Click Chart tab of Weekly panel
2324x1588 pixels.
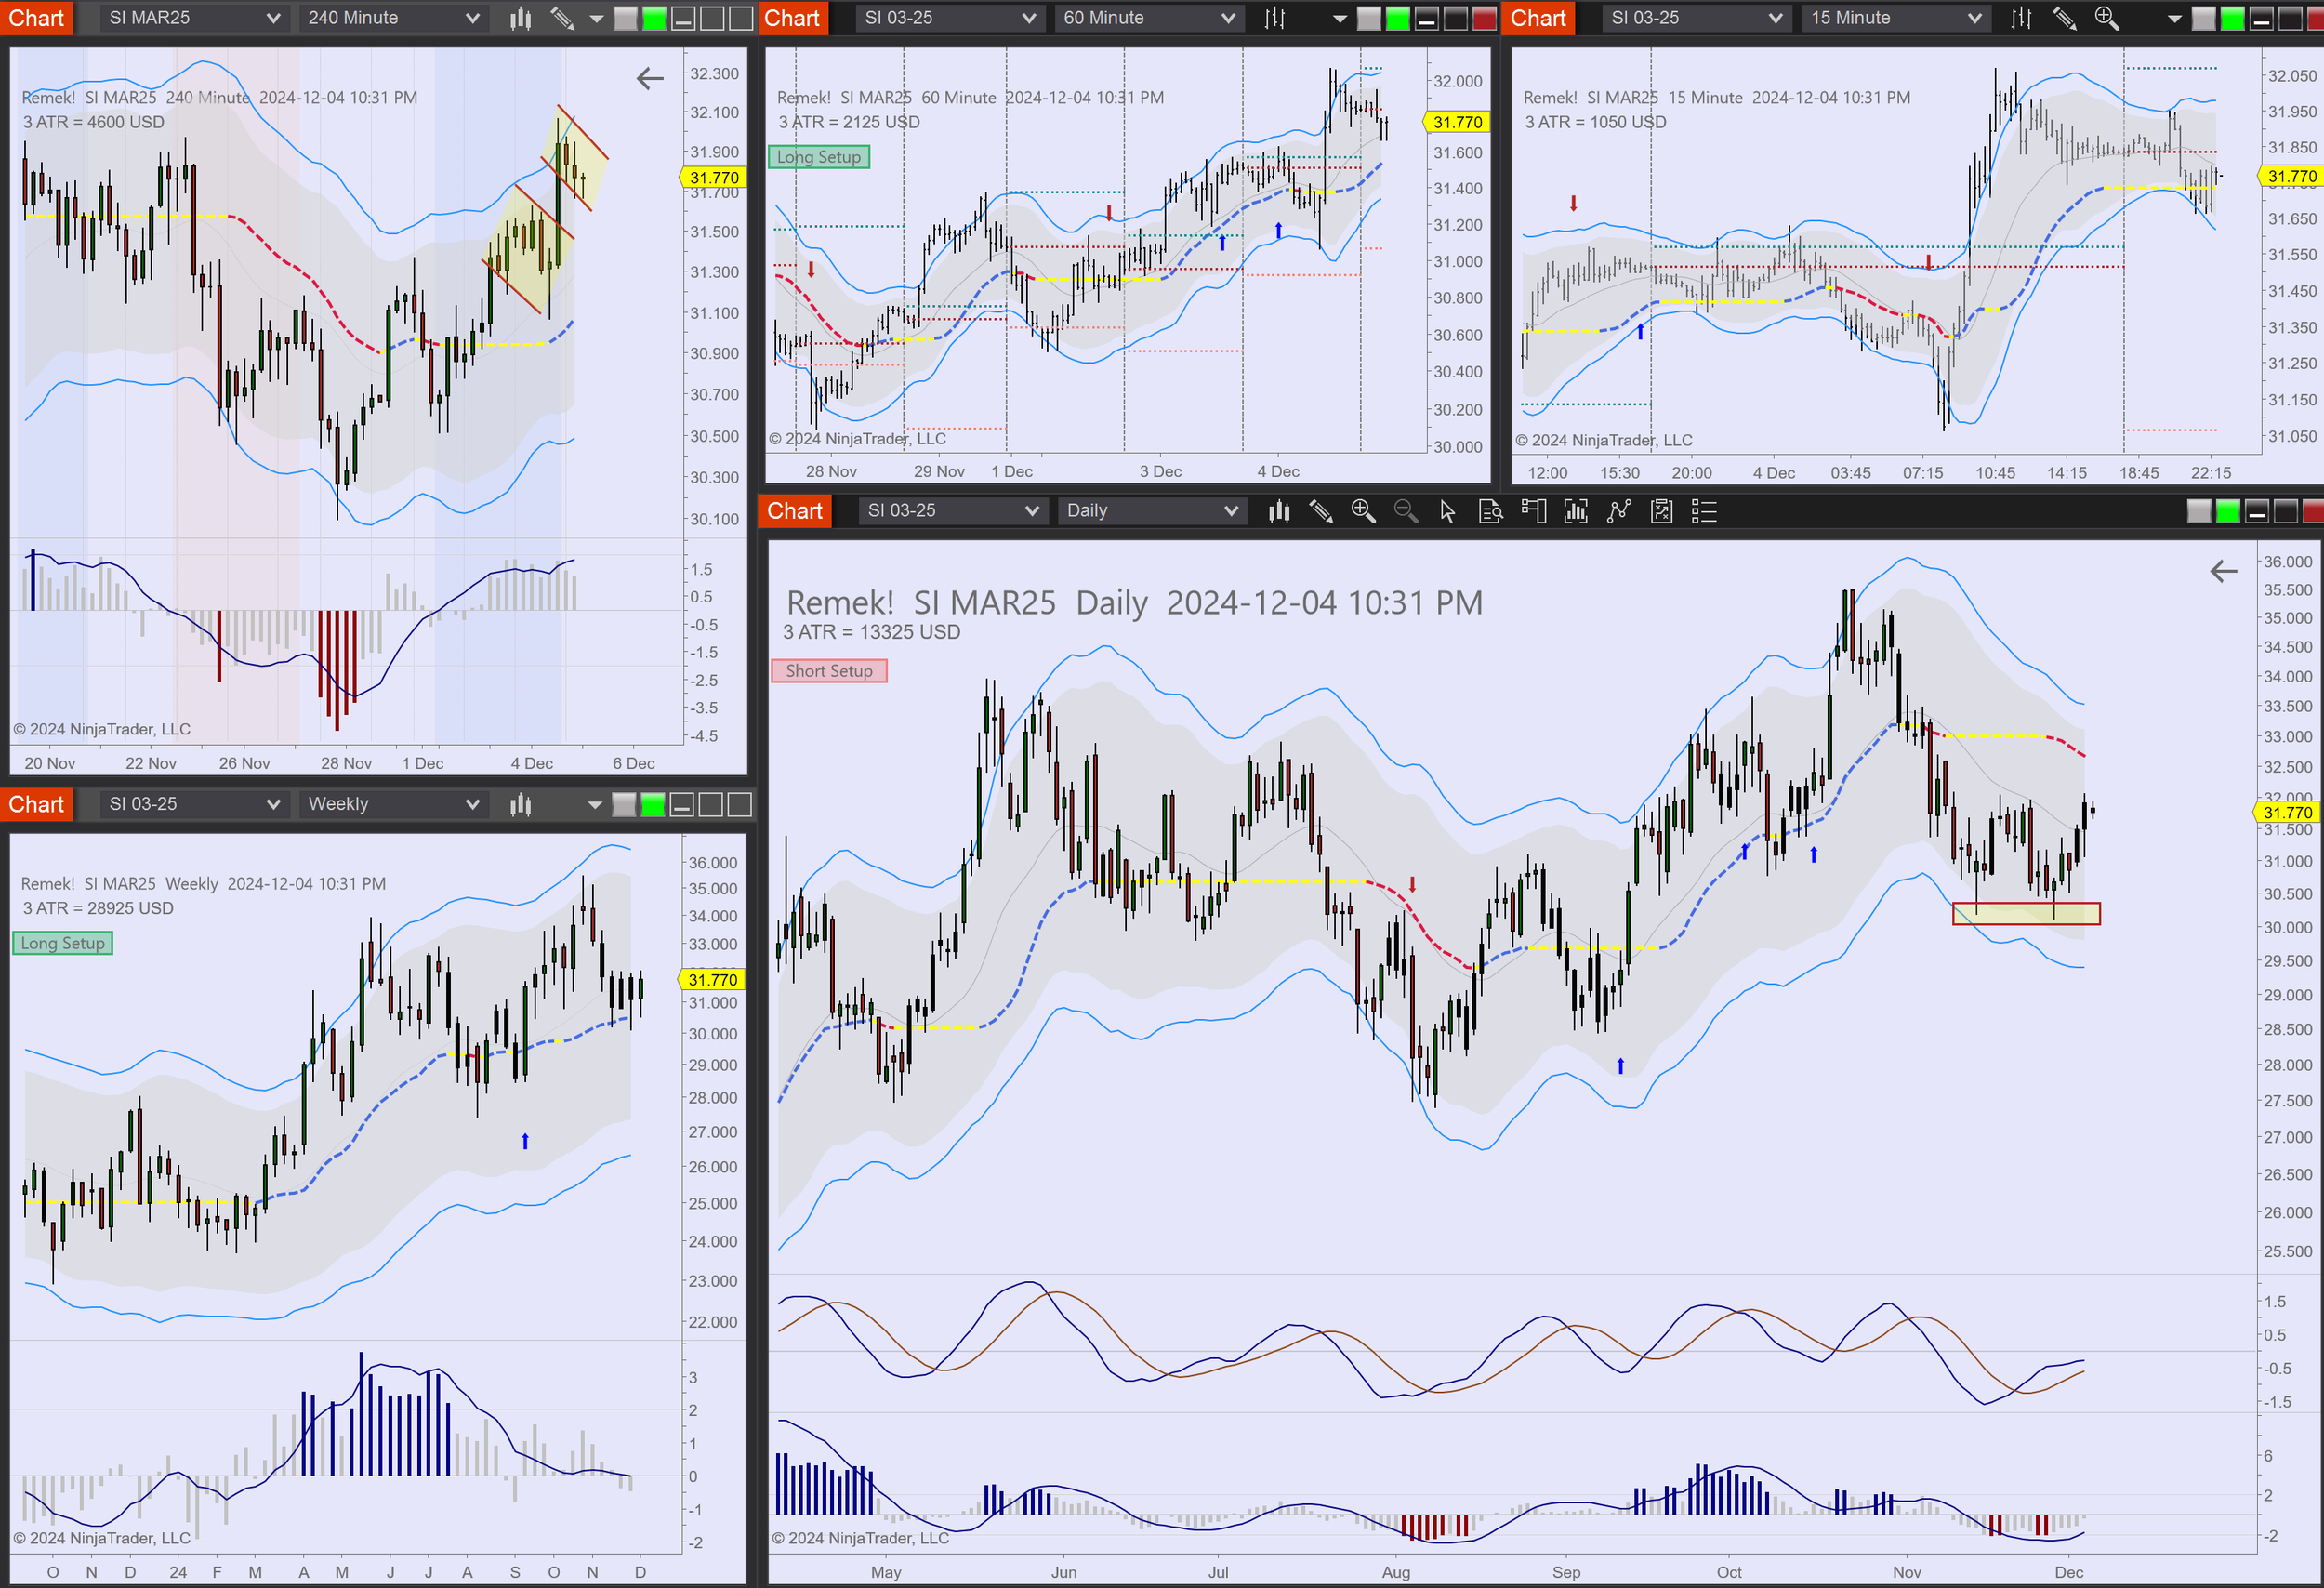[36, 804]
